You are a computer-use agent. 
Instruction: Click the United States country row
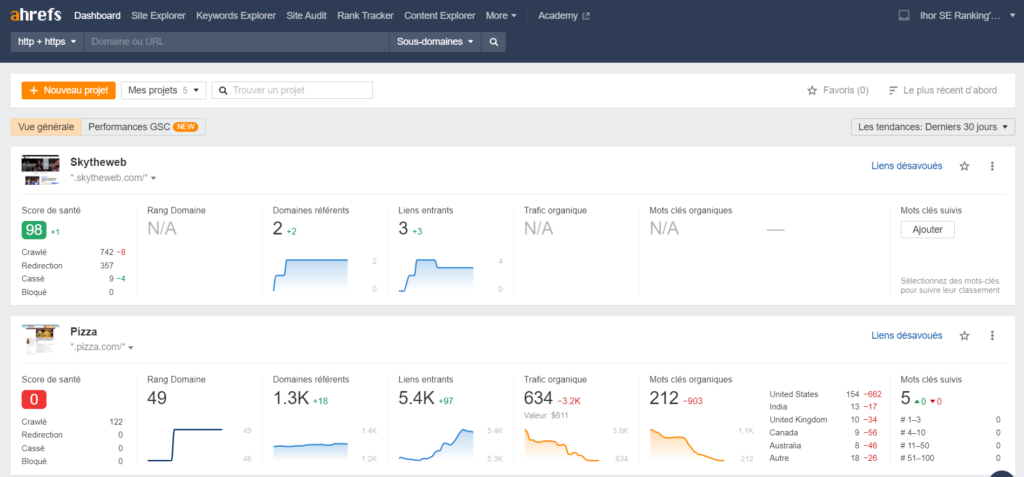click(825, 394)
